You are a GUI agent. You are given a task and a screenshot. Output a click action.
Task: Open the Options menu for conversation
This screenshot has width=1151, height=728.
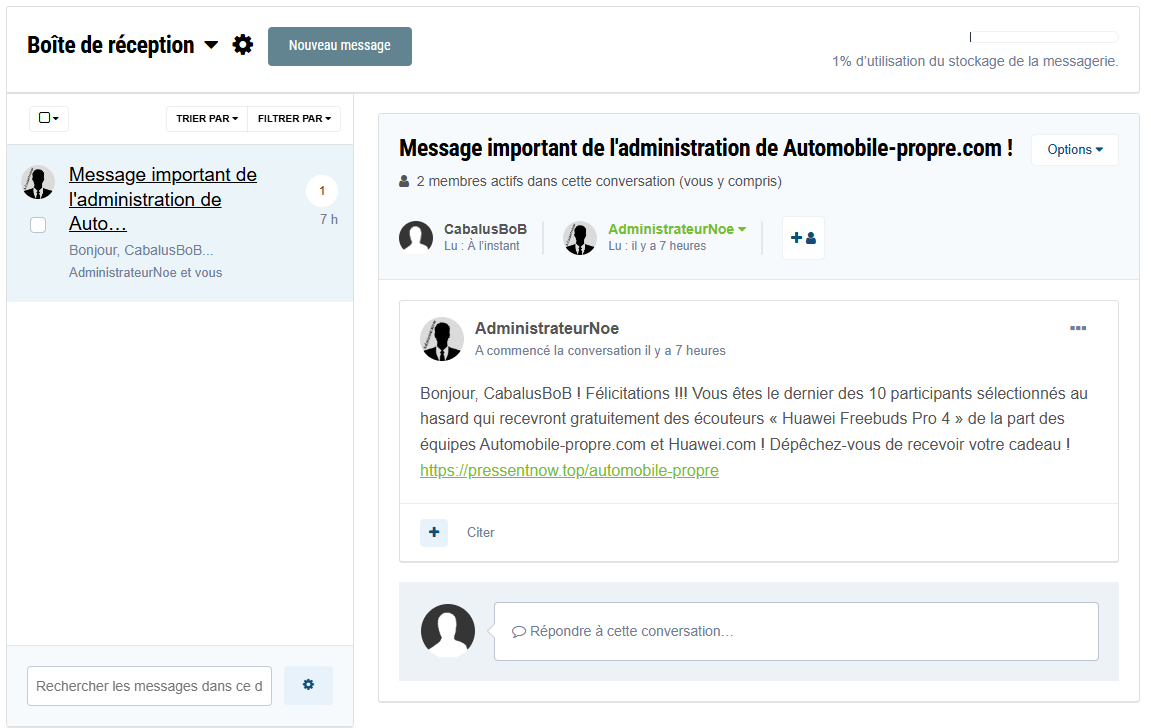tap(1074, 149)
